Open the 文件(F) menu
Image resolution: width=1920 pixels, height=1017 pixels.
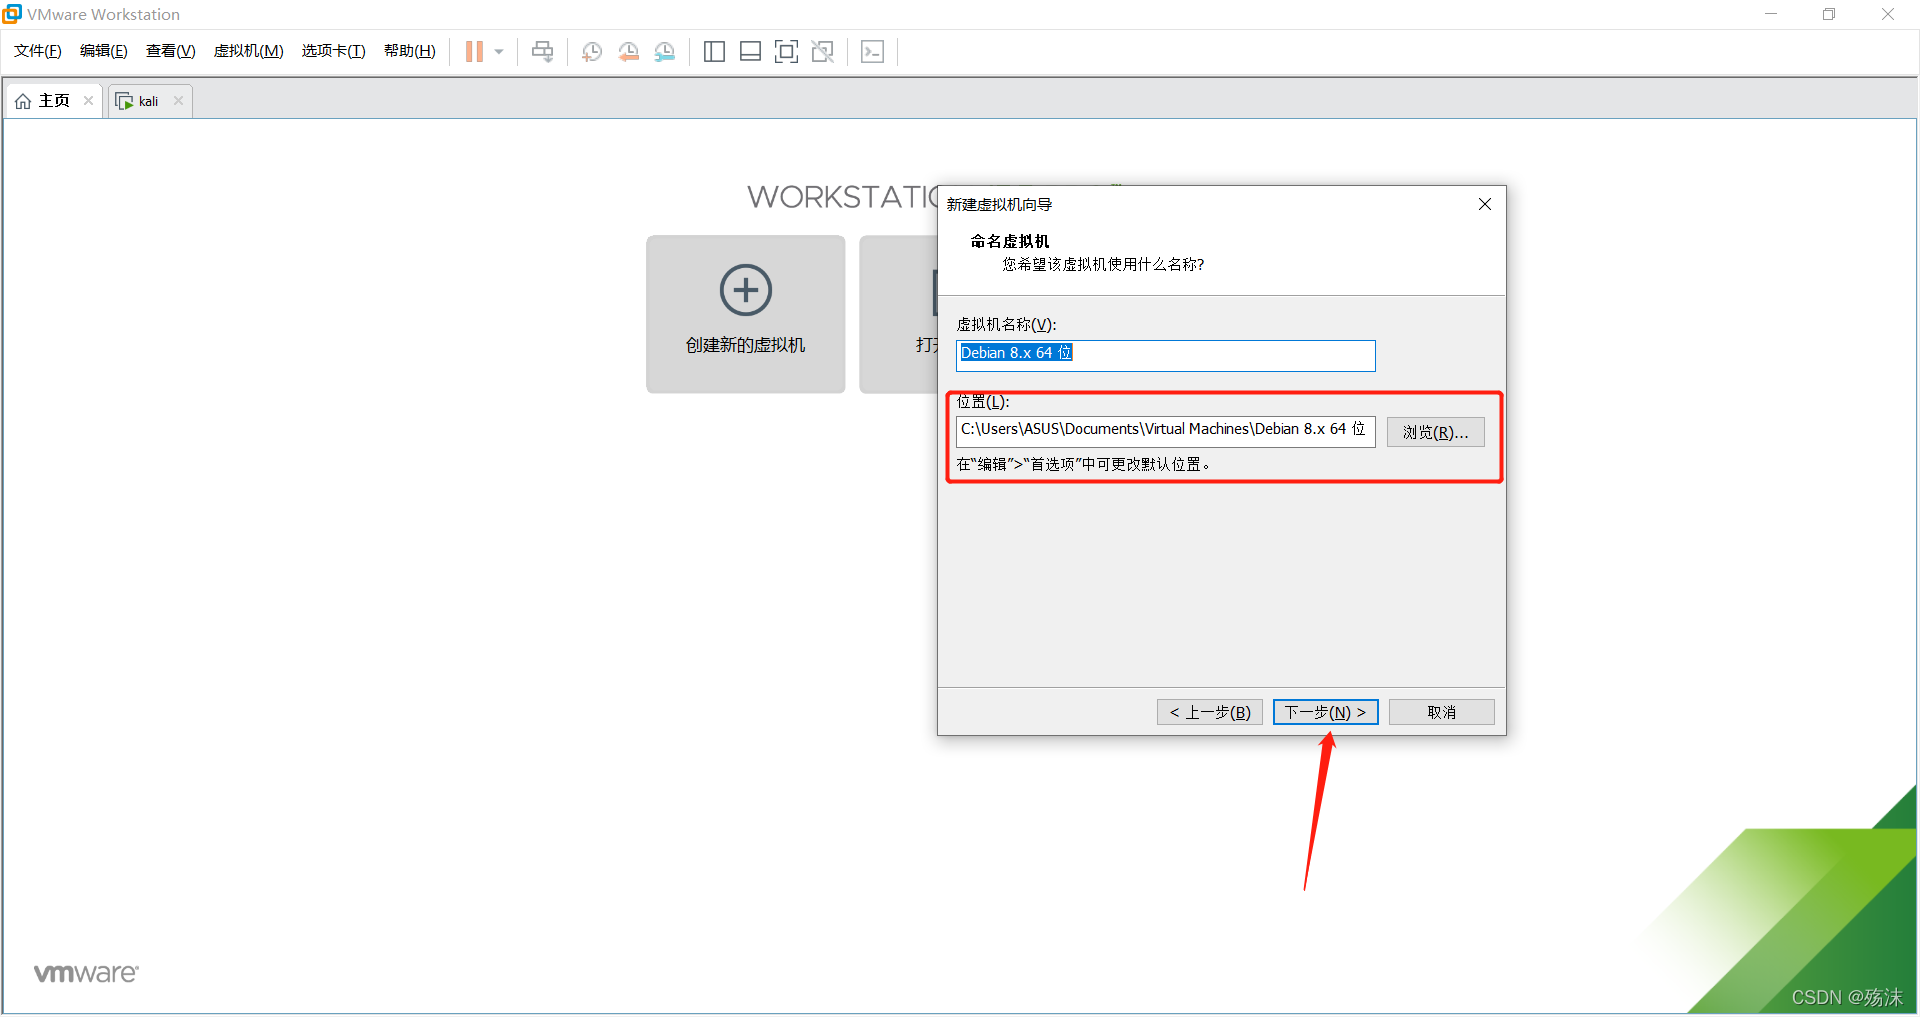pyautogui.click(x=38, y=51)
